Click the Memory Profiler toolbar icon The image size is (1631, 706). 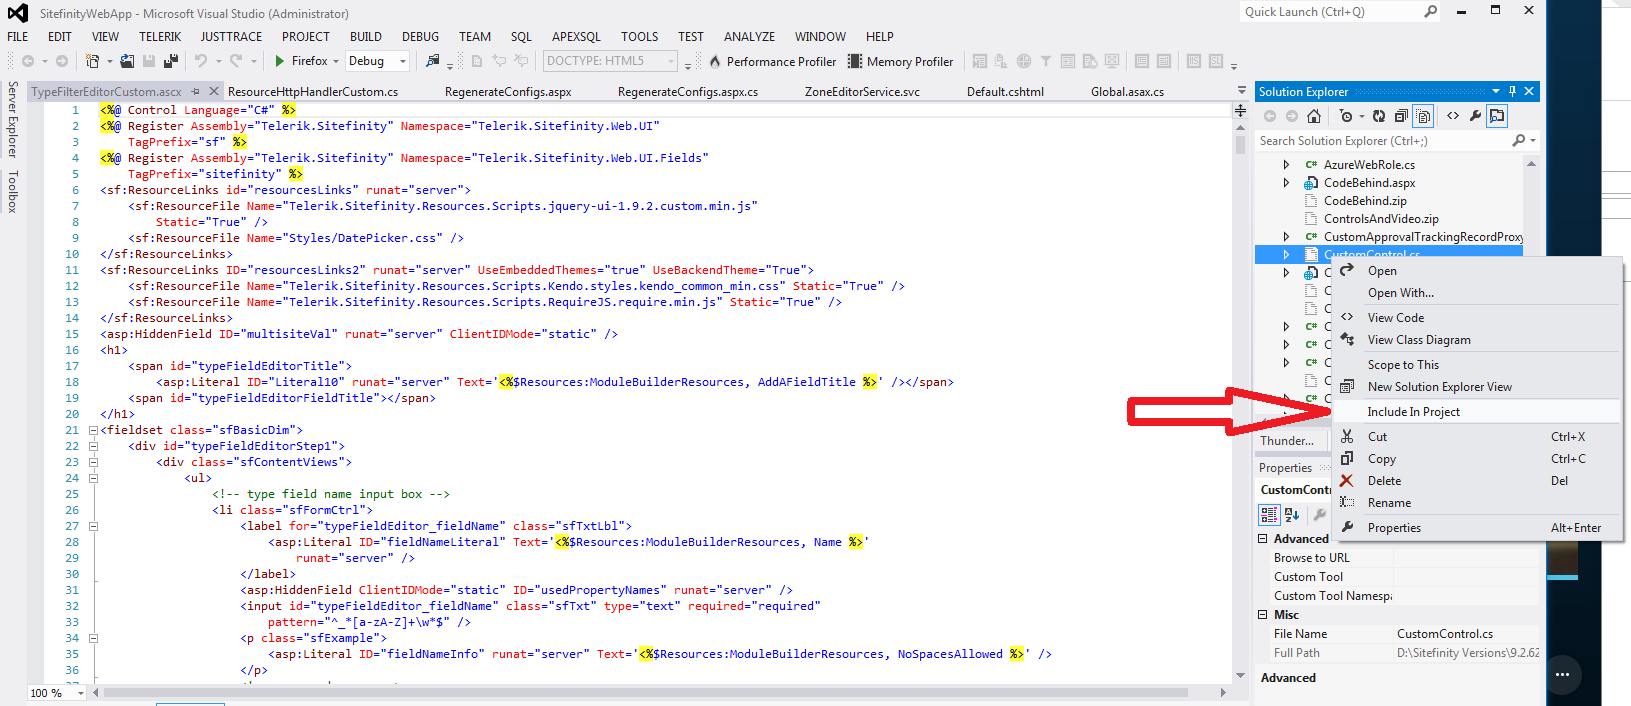coord(855,61)
